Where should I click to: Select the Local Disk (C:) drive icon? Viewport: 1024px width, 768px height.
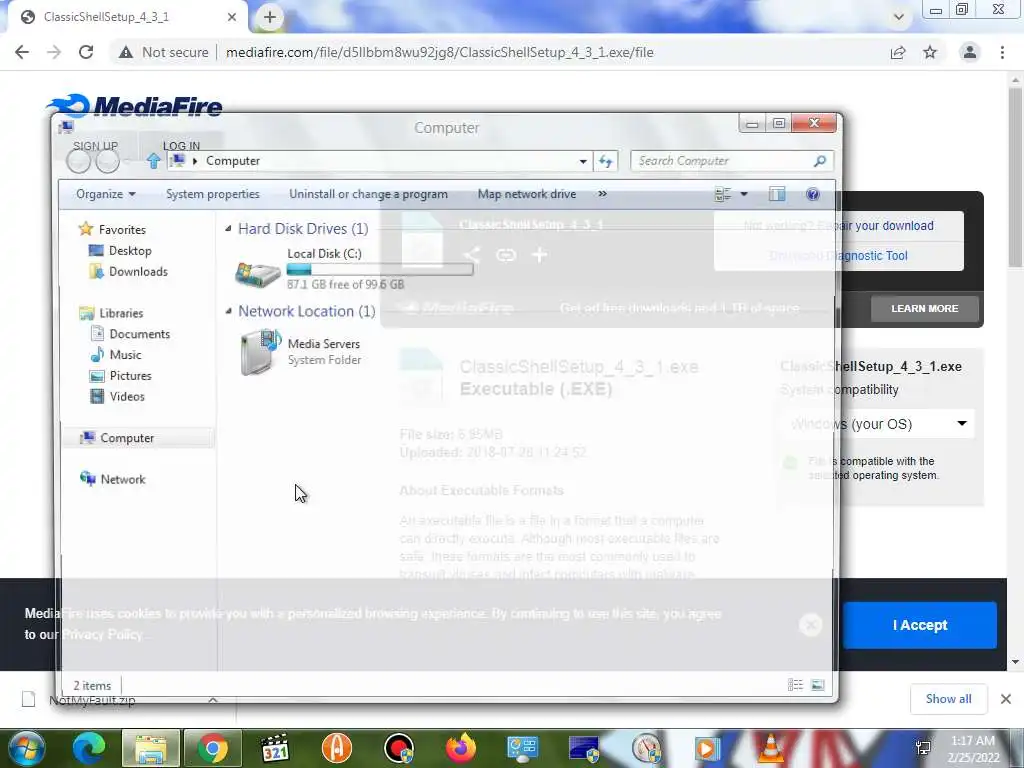click(x=258, y=274)
